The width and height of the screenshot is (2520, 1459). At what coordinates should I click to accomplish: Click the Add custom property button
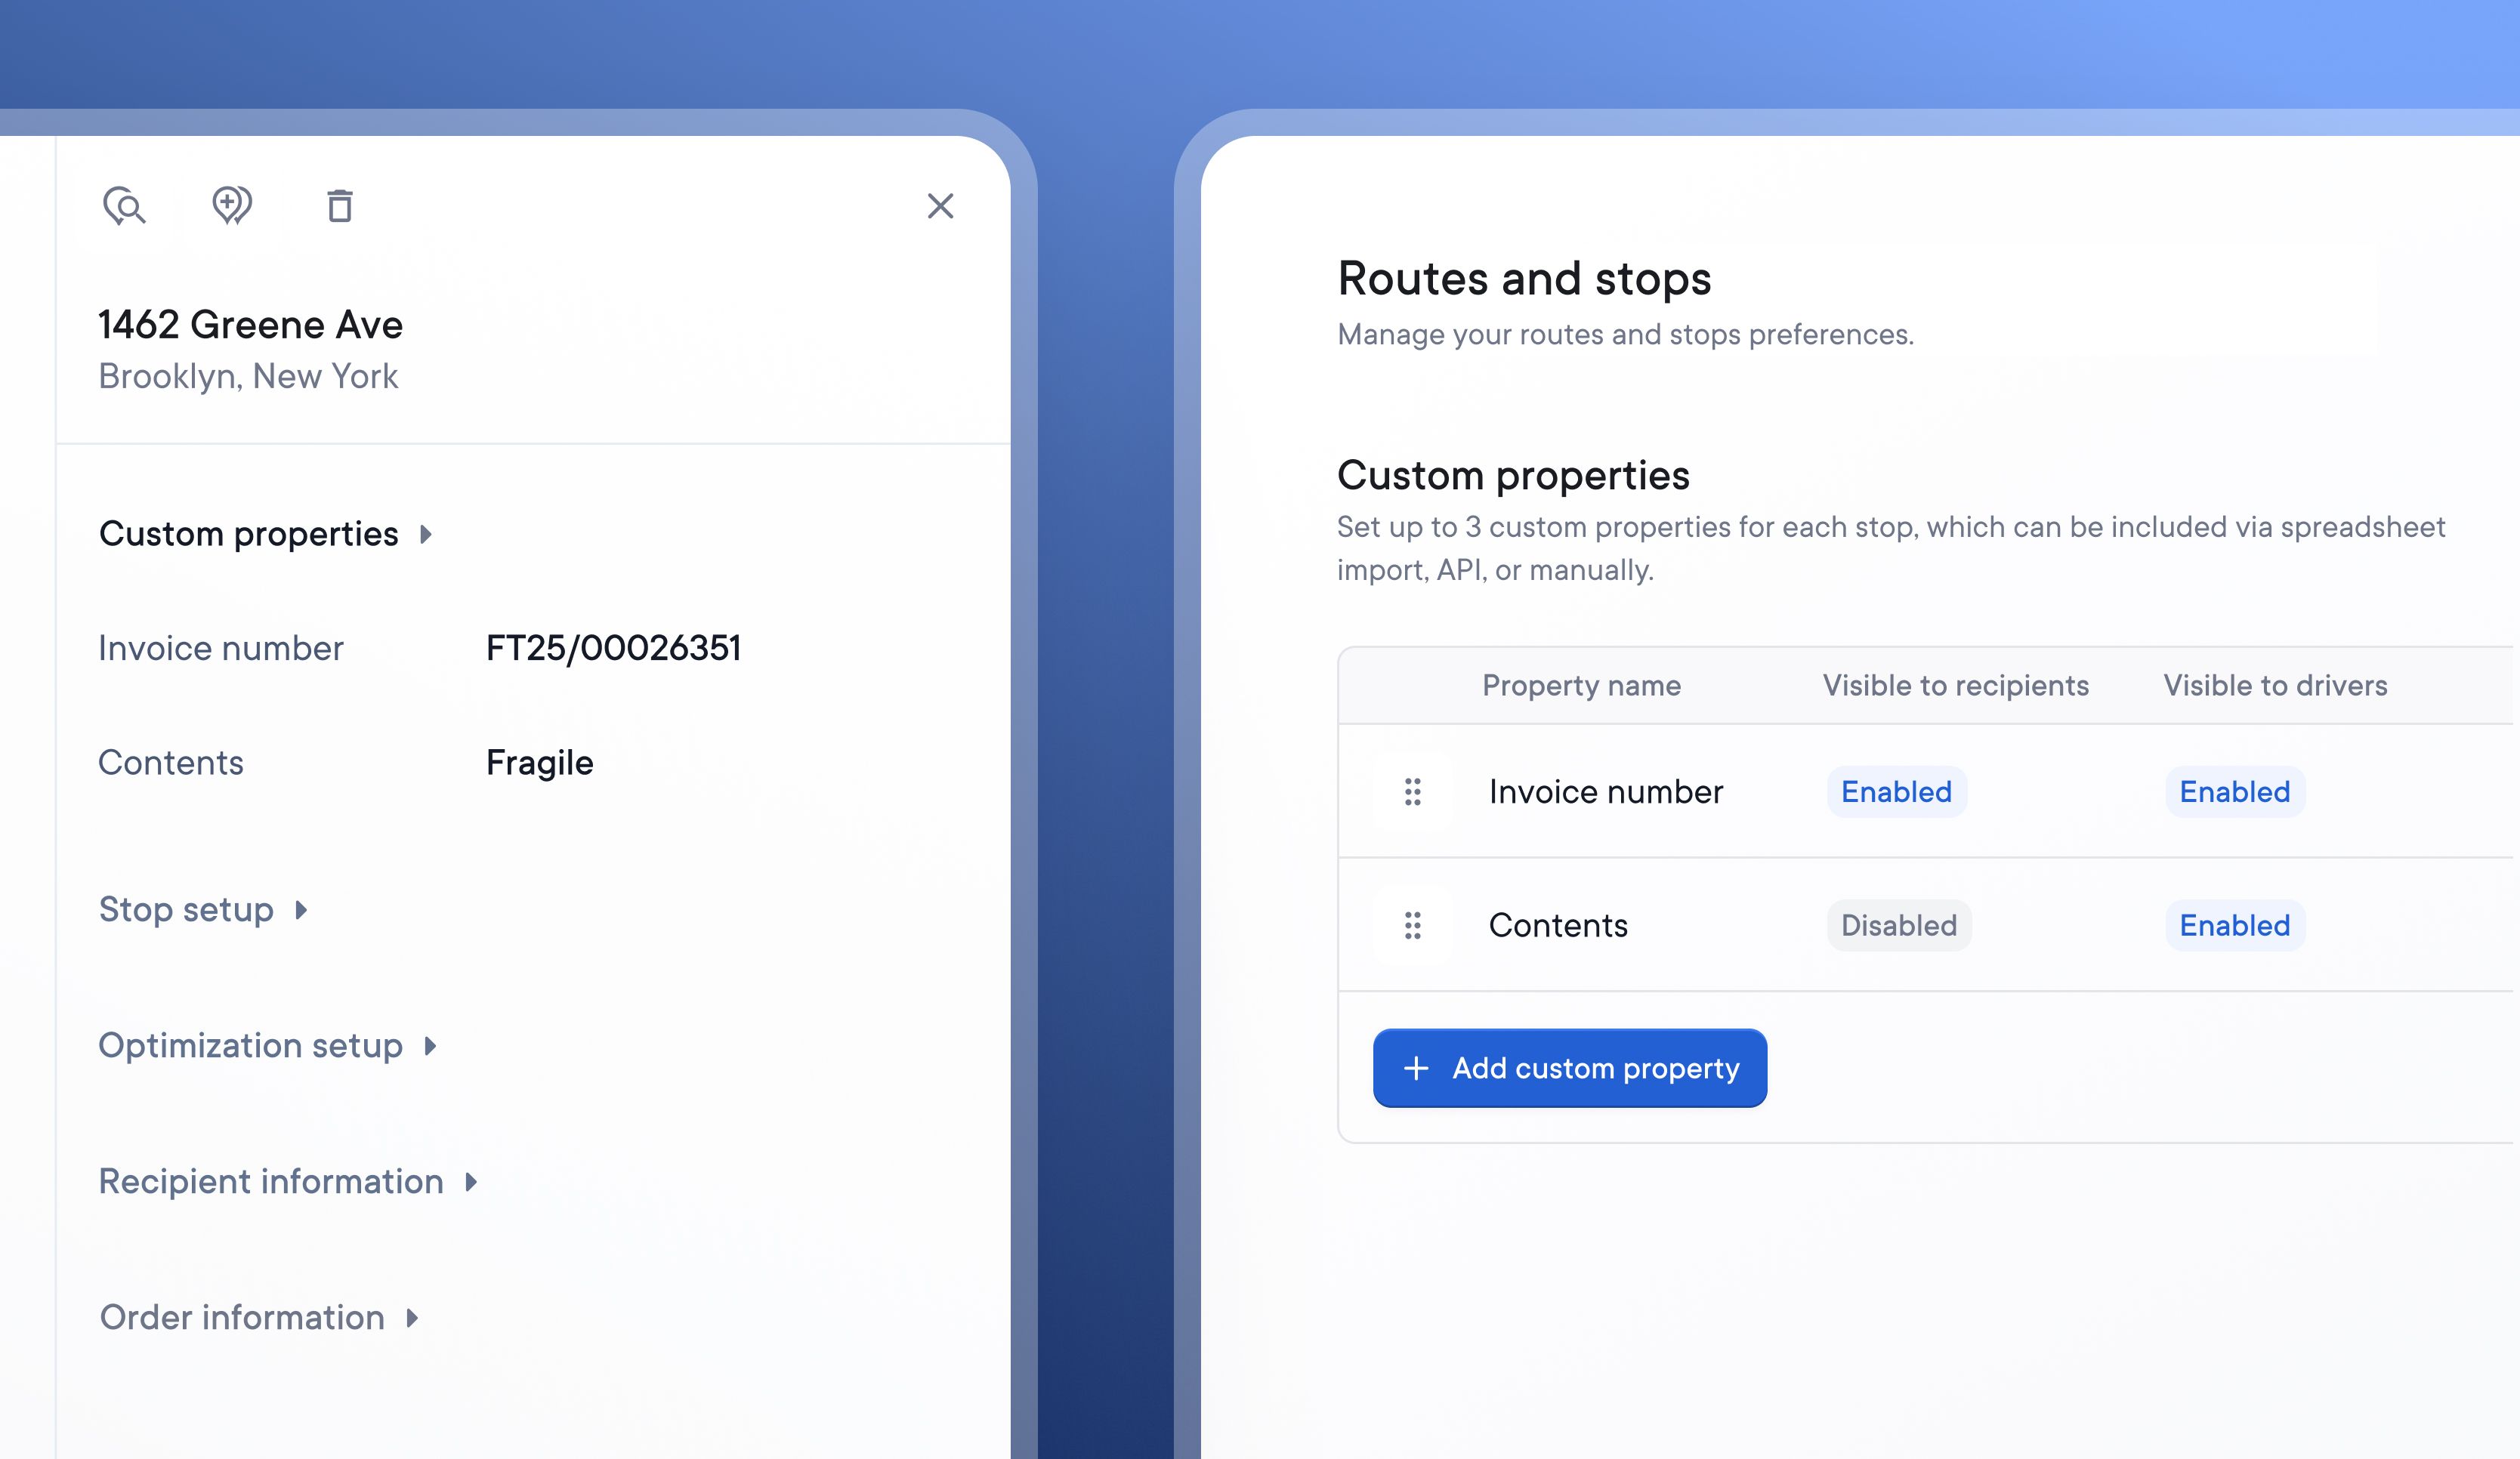[1570, 1068]
